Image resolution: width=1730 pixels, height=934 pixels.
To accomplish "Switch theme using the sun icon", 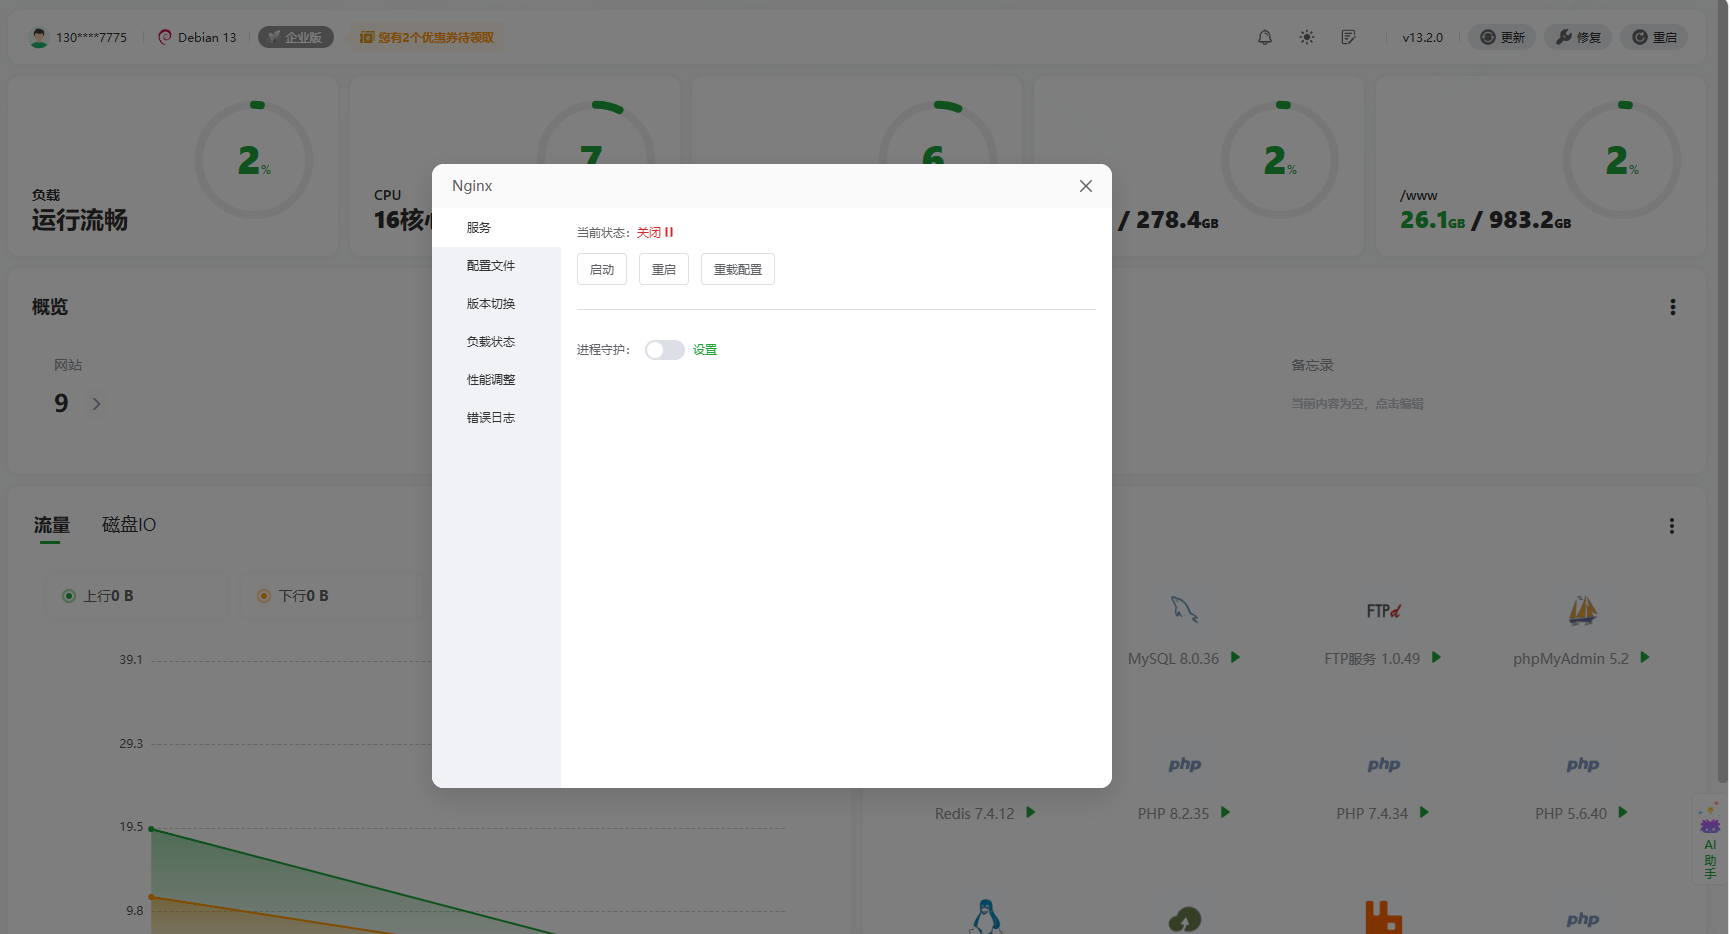I will coord(1307,37).
